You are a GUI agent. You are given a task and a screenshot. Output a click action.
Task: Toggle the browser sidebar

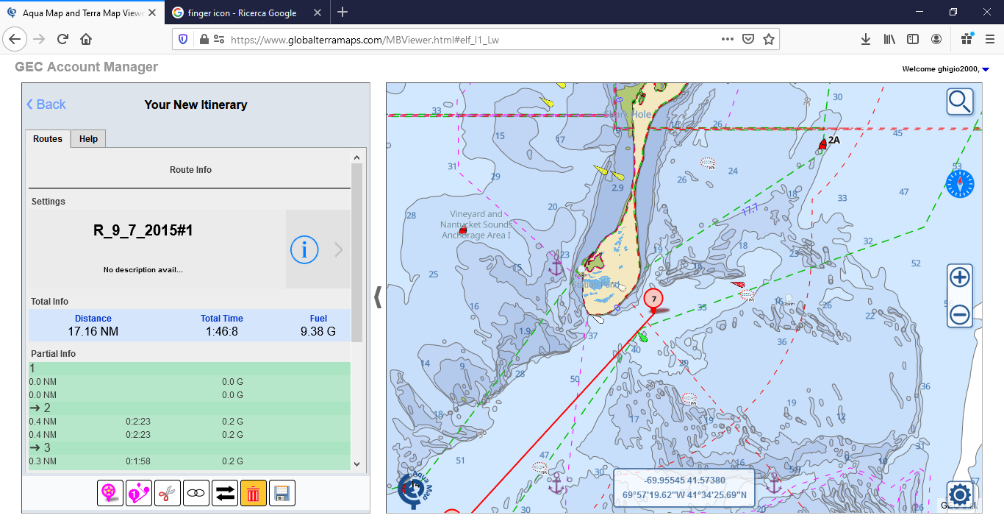pos(913,39)
